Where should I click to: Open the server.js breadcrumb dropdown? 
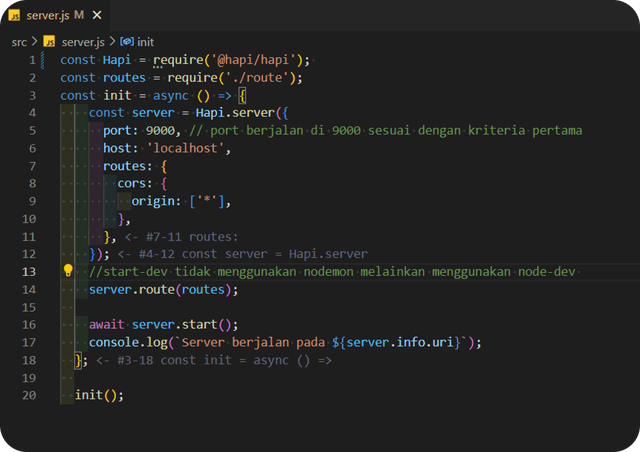82,42
